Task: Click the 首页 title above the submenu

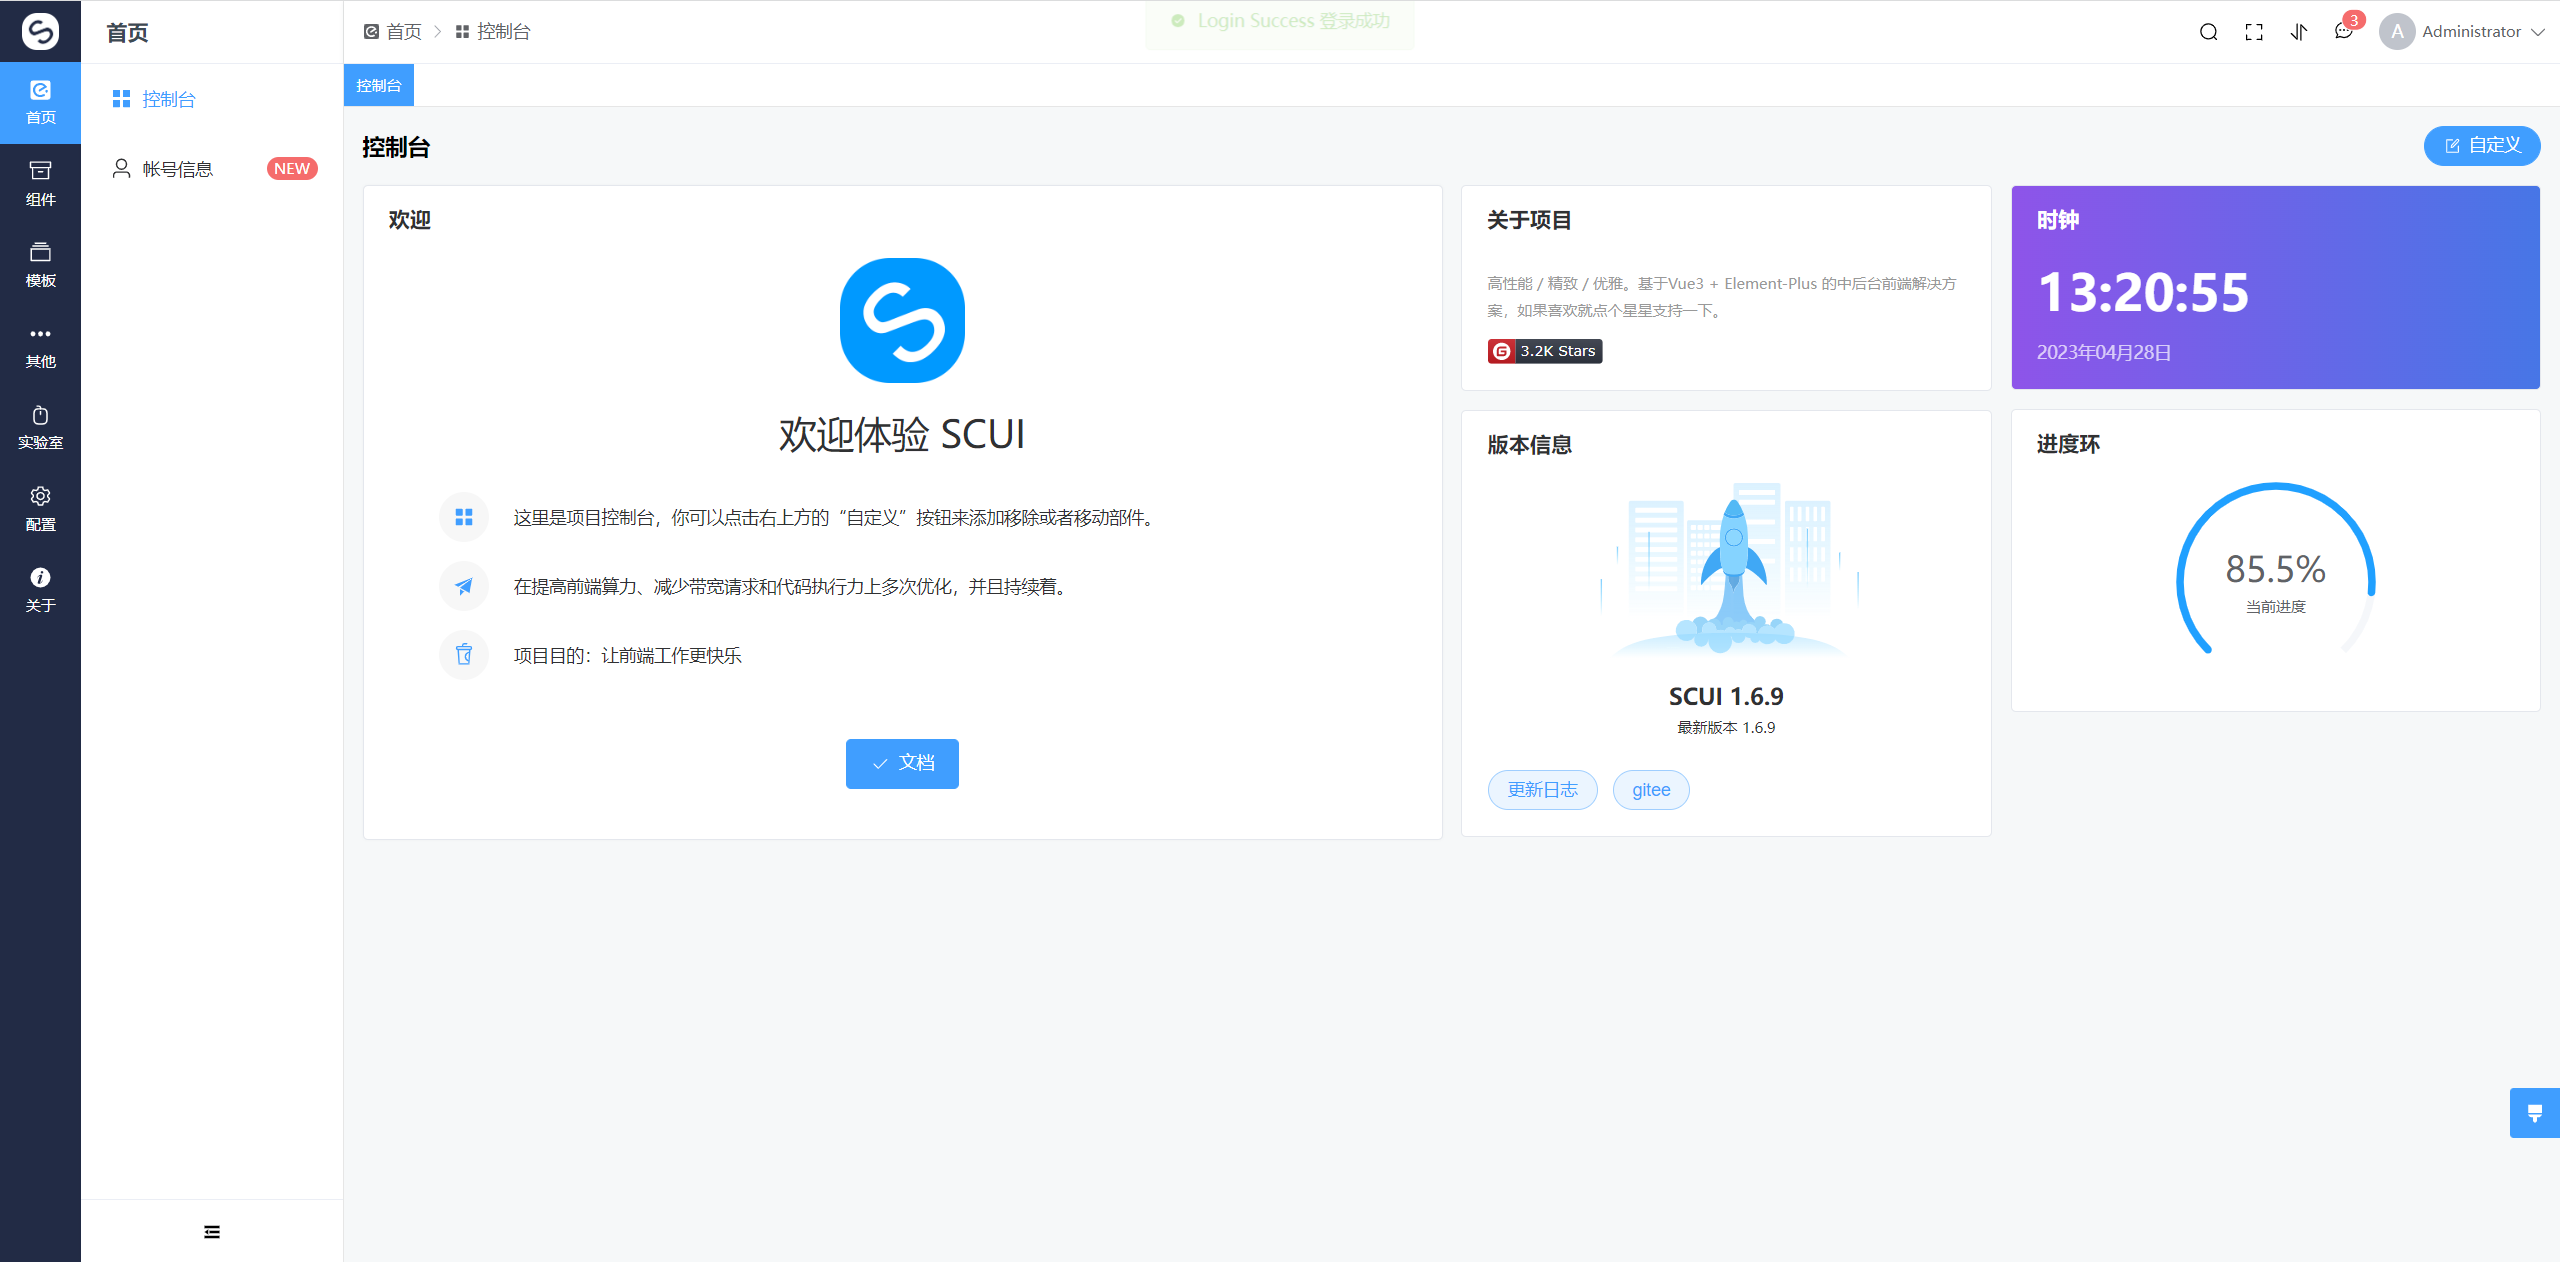Action: tap(128, 33)
